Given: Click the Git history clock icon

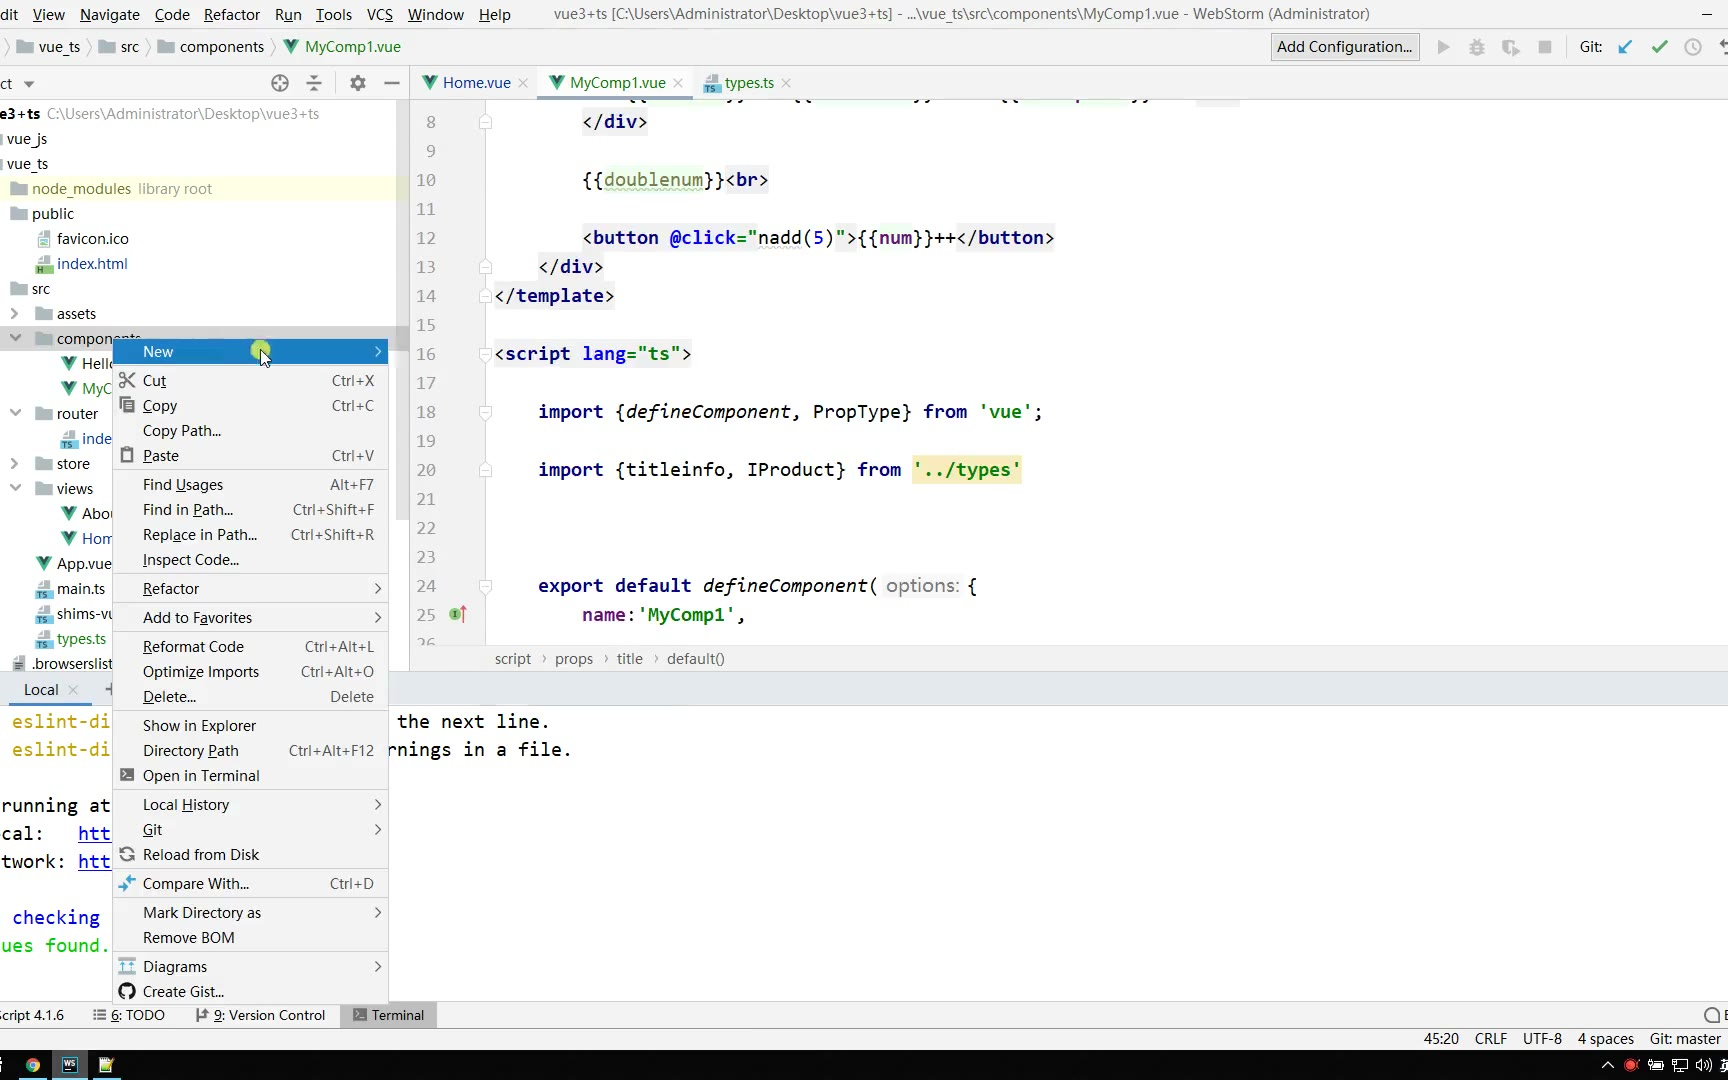Looking at the screenshot, I should tap(1692, 47).
